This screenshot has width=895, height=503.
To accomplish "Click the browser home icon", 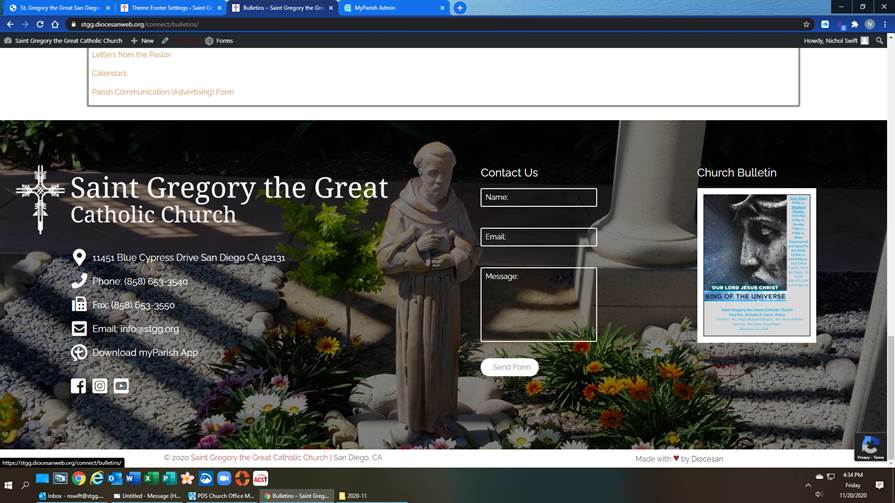I will coord(55,24).
